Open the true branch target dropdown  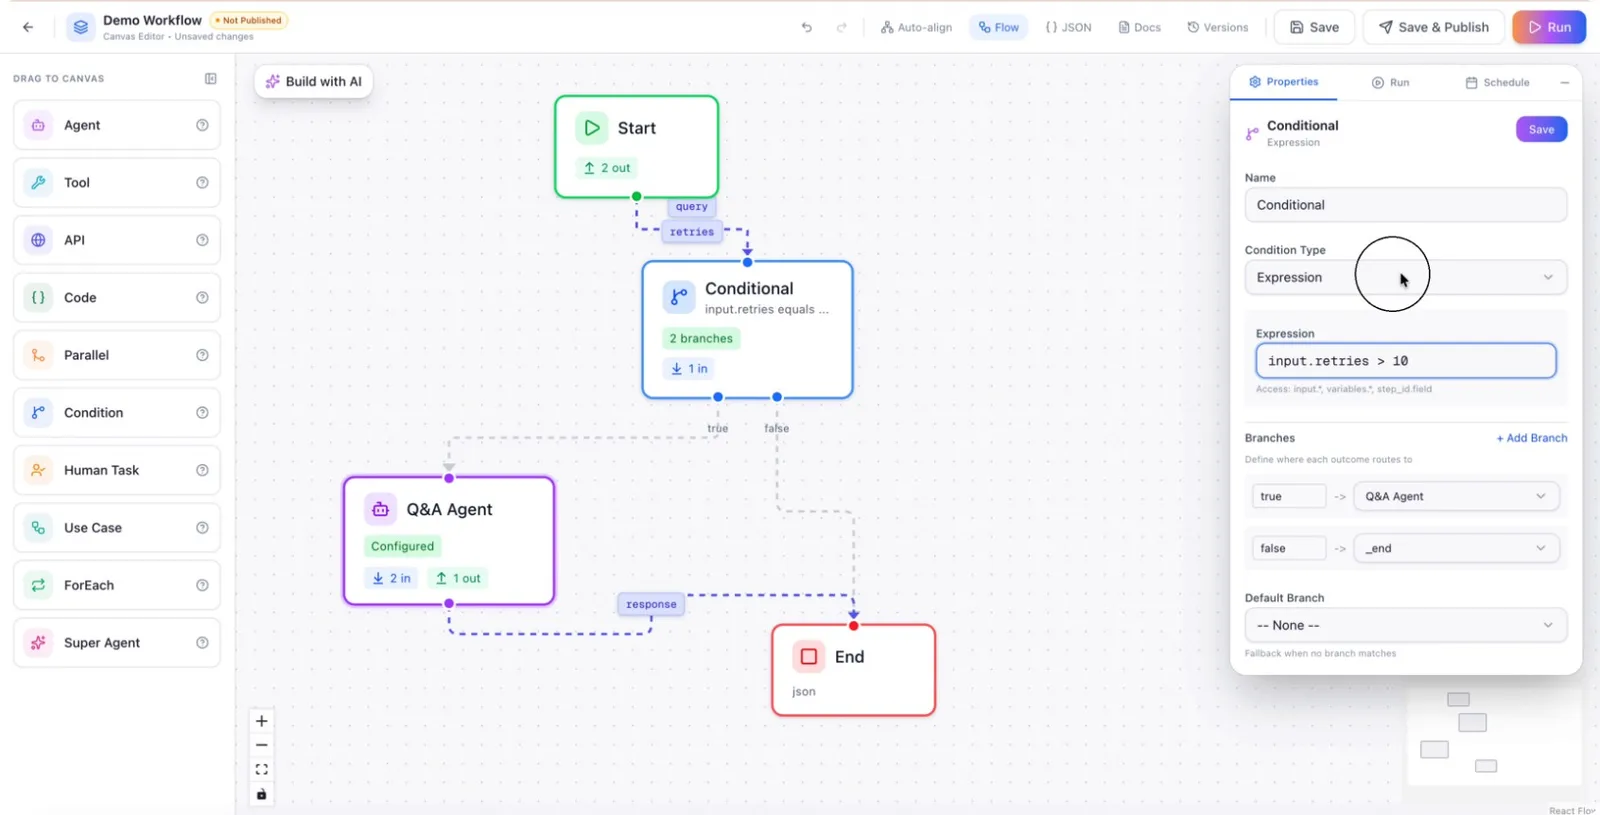[x=1456, y=497]
